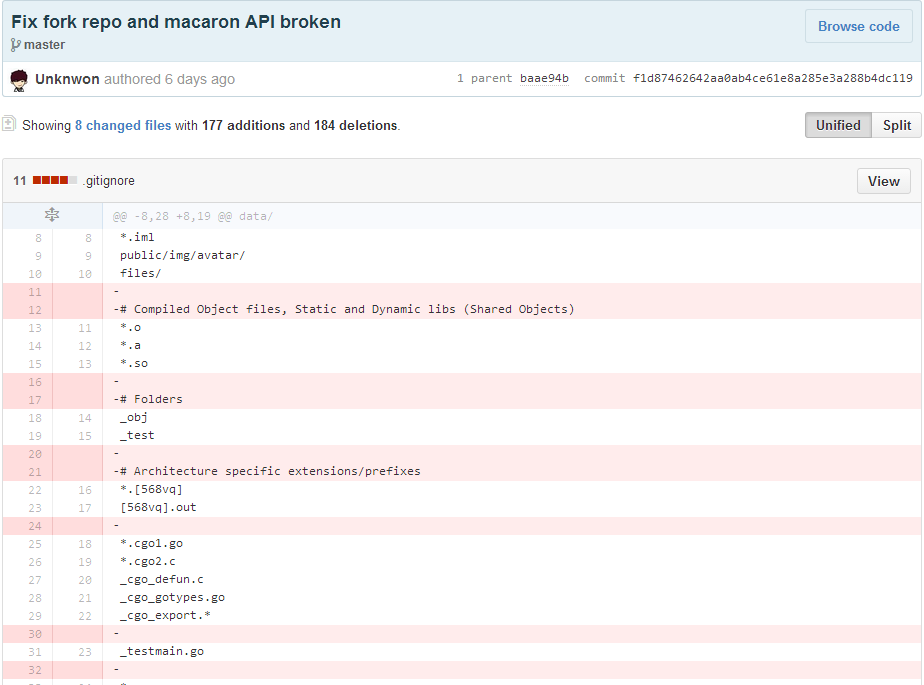Image resolution: width=924 pixels, height=685 pixels.
Task: Select the master branch label
Action: coord(44,45)
